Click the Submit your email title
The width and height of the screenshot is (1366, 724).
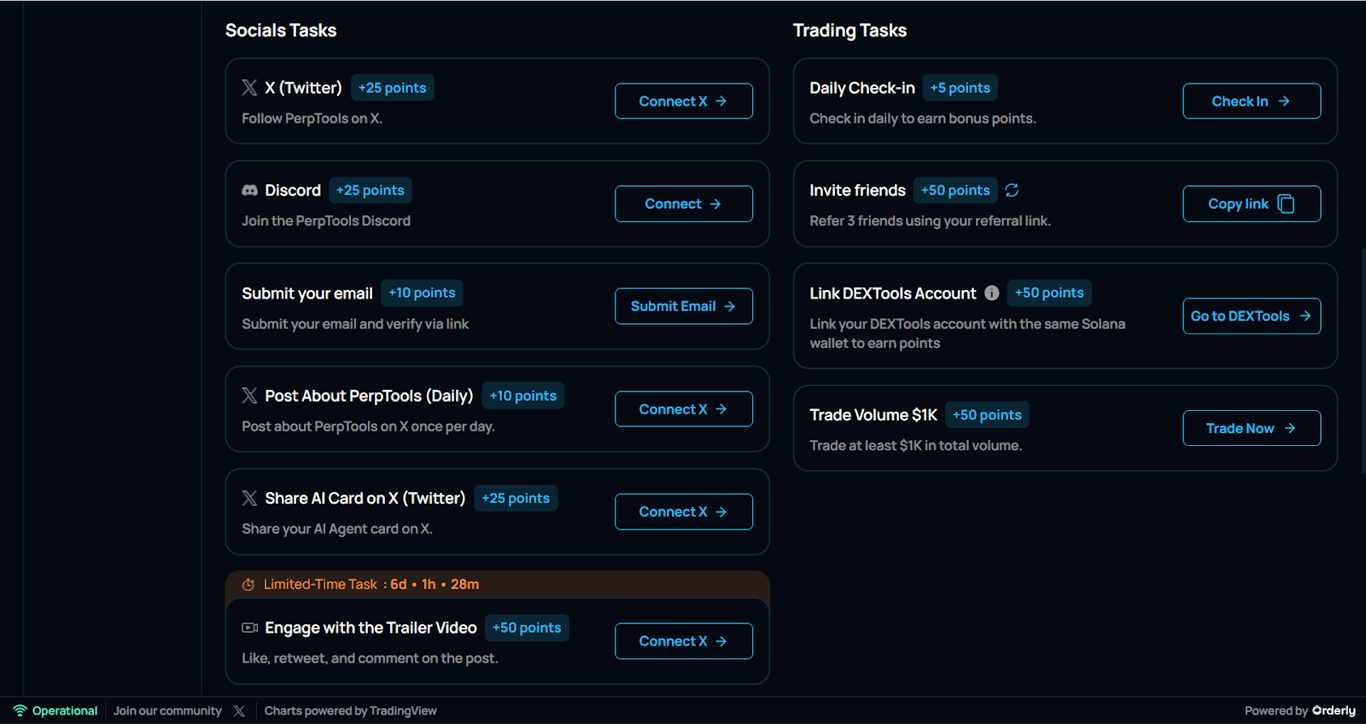coord(307,293)
